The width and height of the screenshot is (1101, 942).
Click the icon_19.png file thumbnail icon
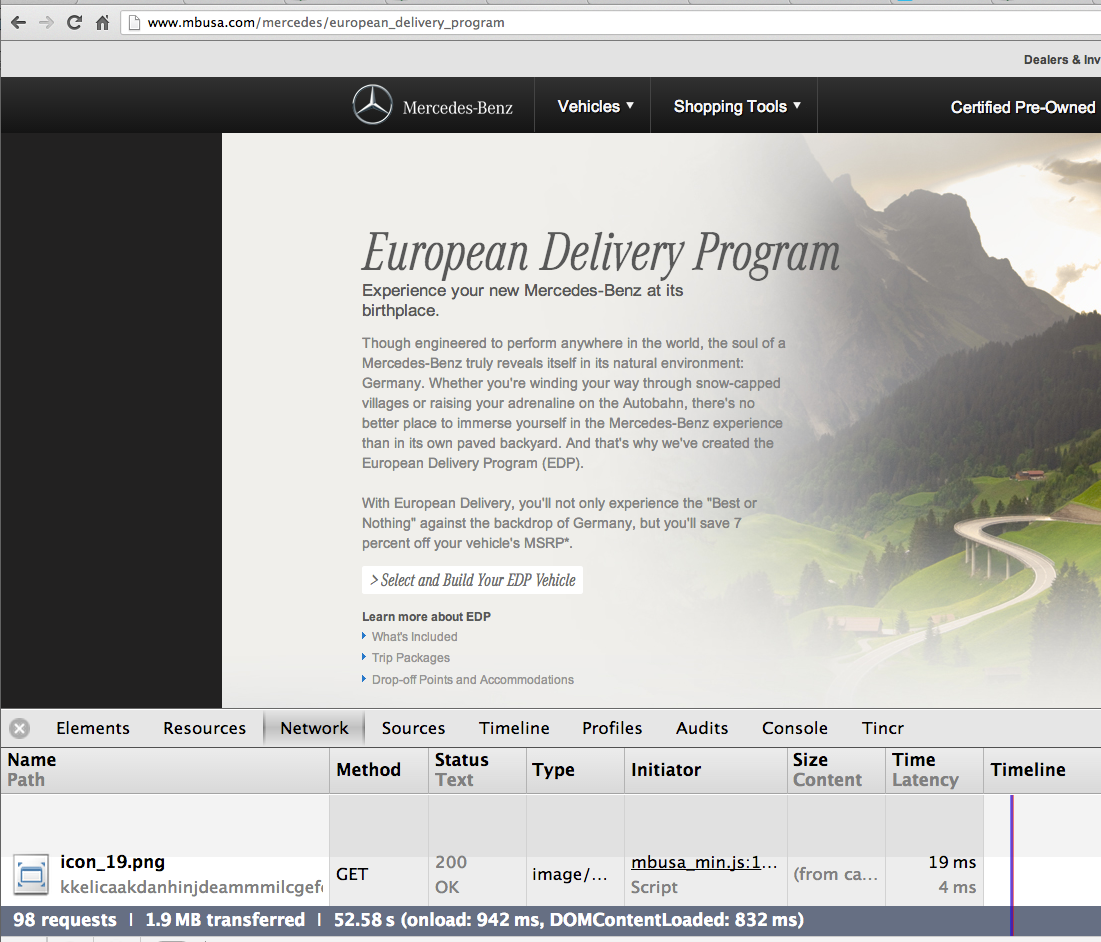[x=31, y=875]
